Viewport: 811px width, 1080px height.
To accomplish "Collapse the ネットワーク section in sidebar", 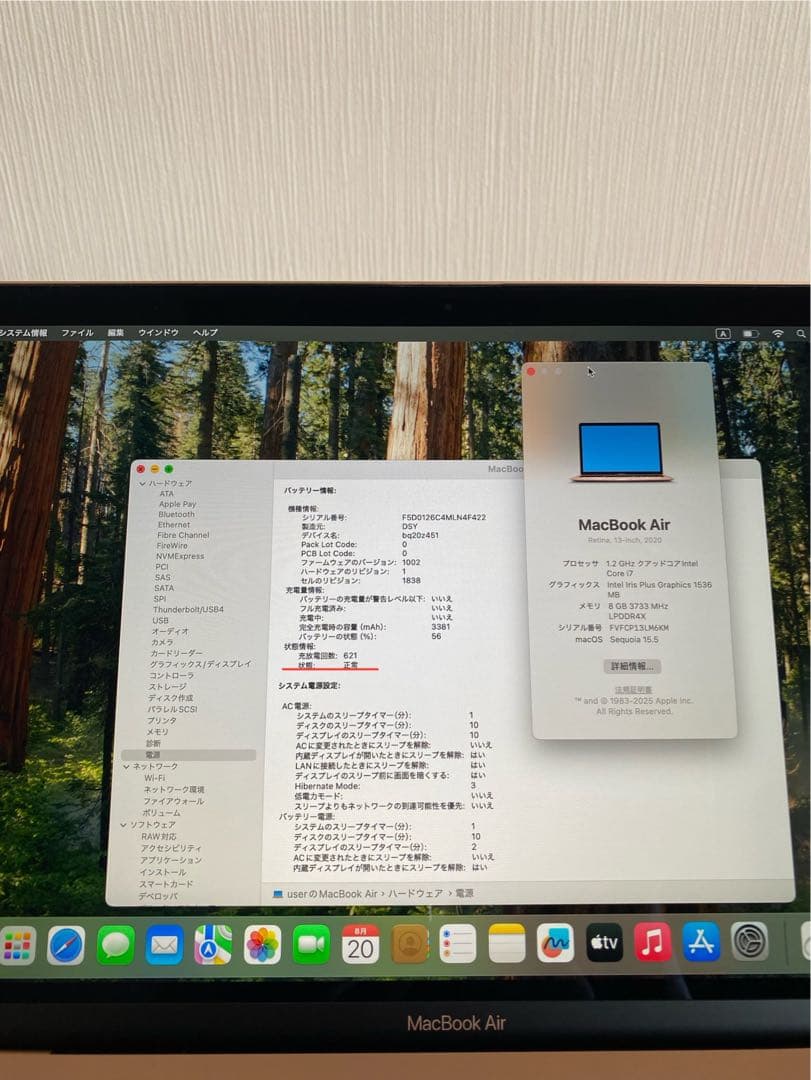I will [126, 767].
